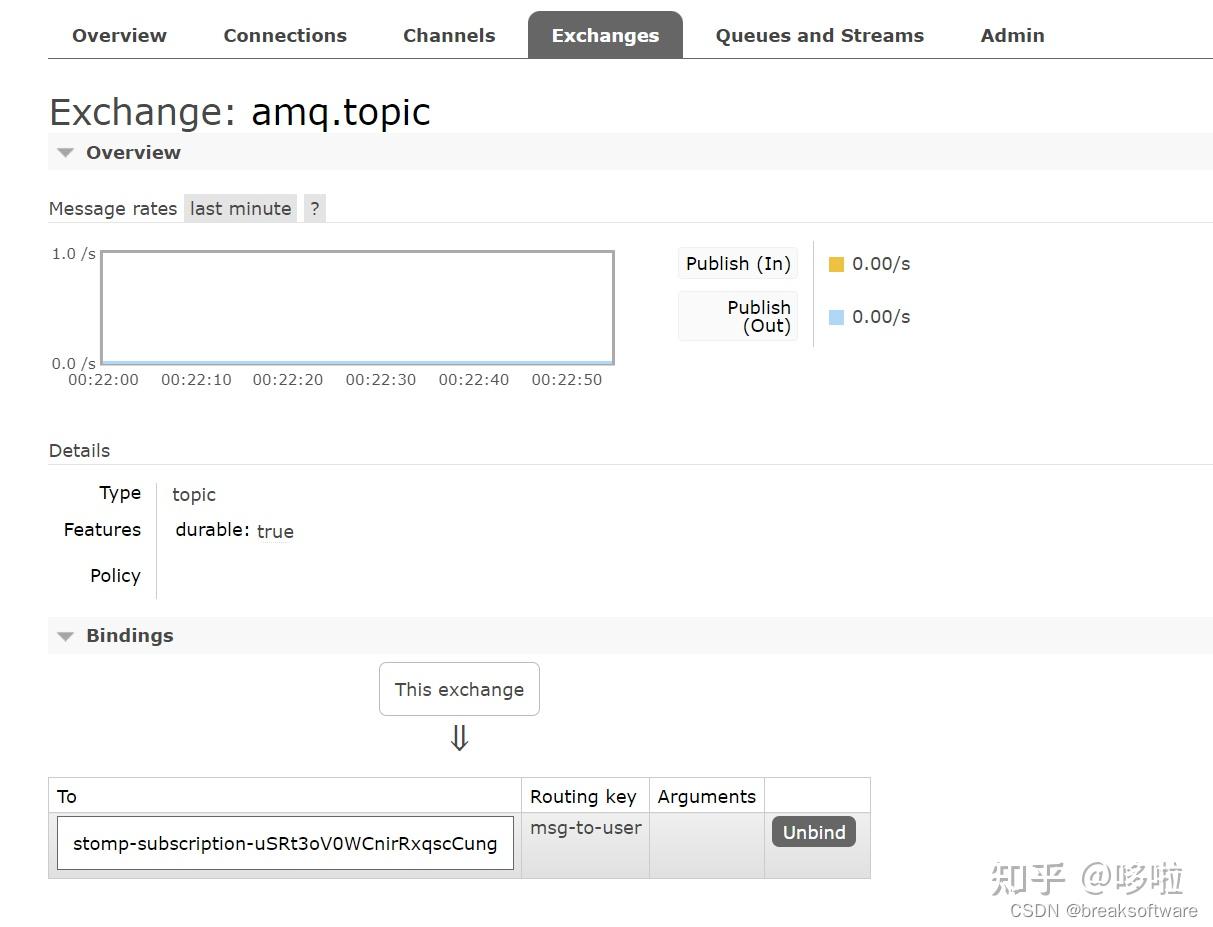This screenshot has width=1213, height=927.
Task: Switch to the Connections tab
Action: tap(285, 35)
